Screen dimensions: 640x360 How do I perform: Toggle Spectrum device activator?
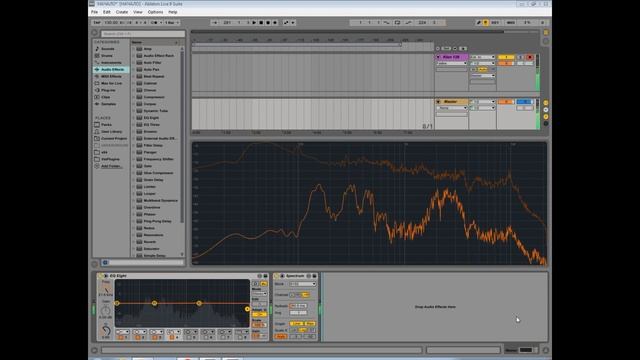[276, 276]
